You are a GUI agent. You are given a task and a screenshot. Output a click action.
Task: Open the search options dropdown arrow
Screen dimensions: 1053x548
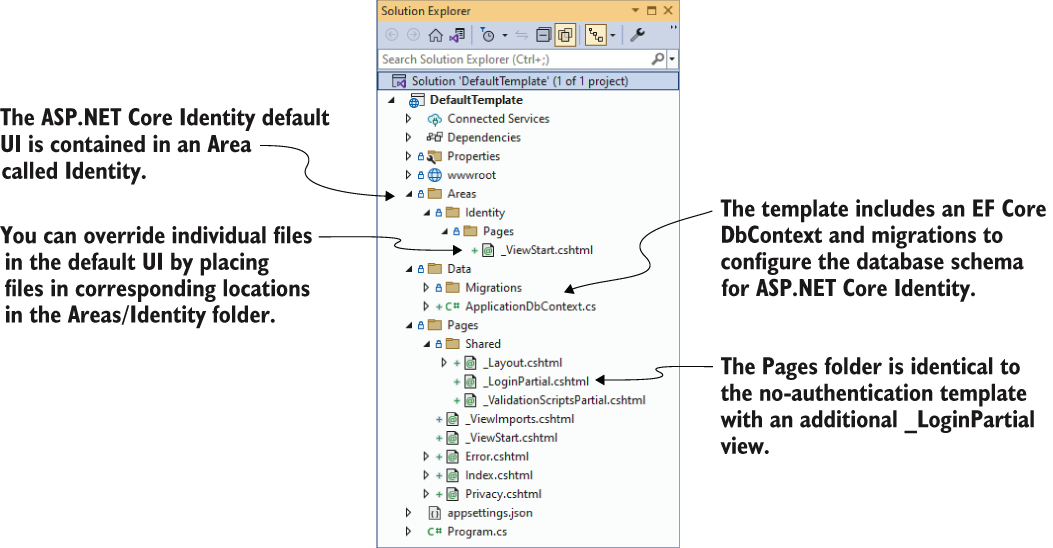pyautogui.click(x=671, y=60)
